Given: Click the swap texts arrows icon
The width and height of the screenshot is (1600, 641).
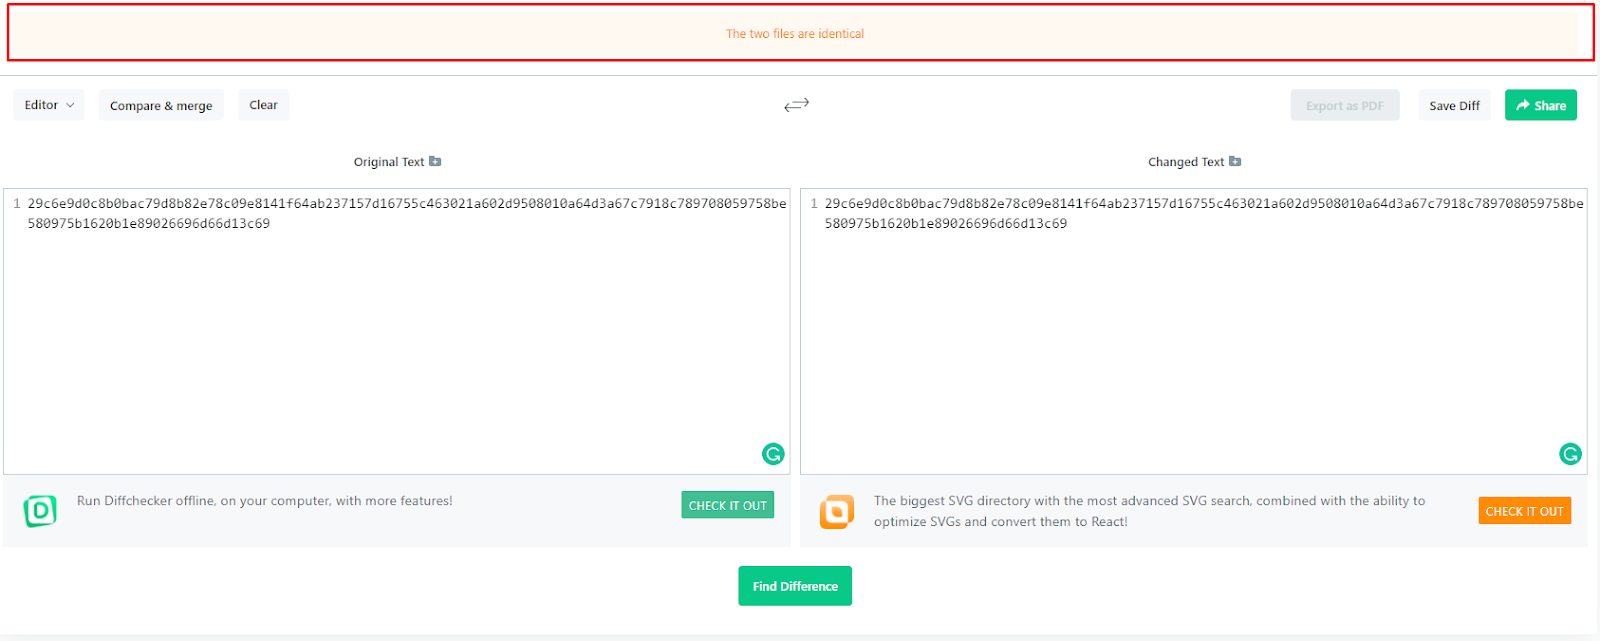Looking at the screenshot, I should pos(796,105).
